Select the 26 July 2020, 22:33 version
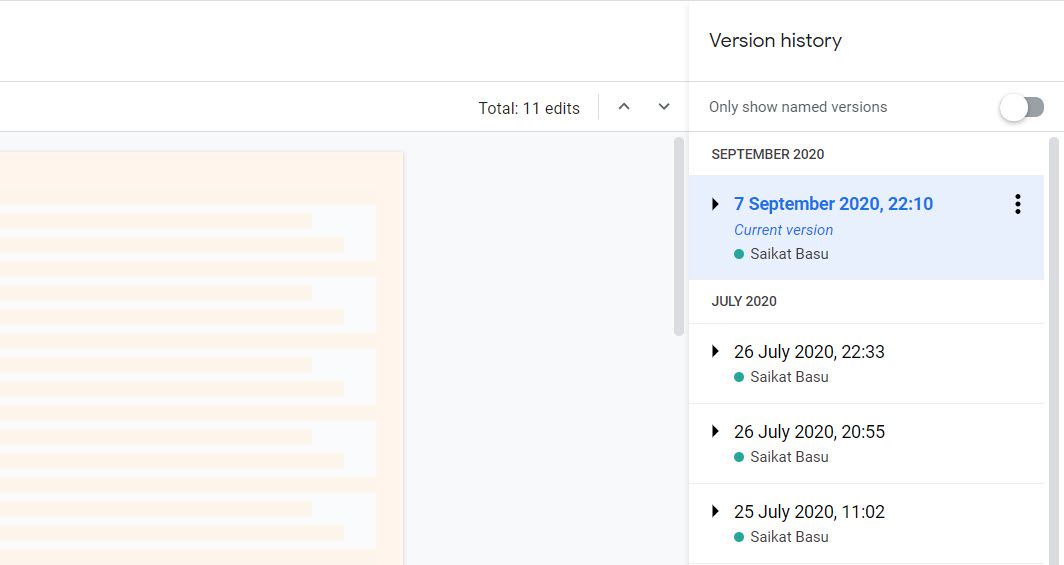The height and width of the screenshot is (565, 1064). tap(809, 352)
